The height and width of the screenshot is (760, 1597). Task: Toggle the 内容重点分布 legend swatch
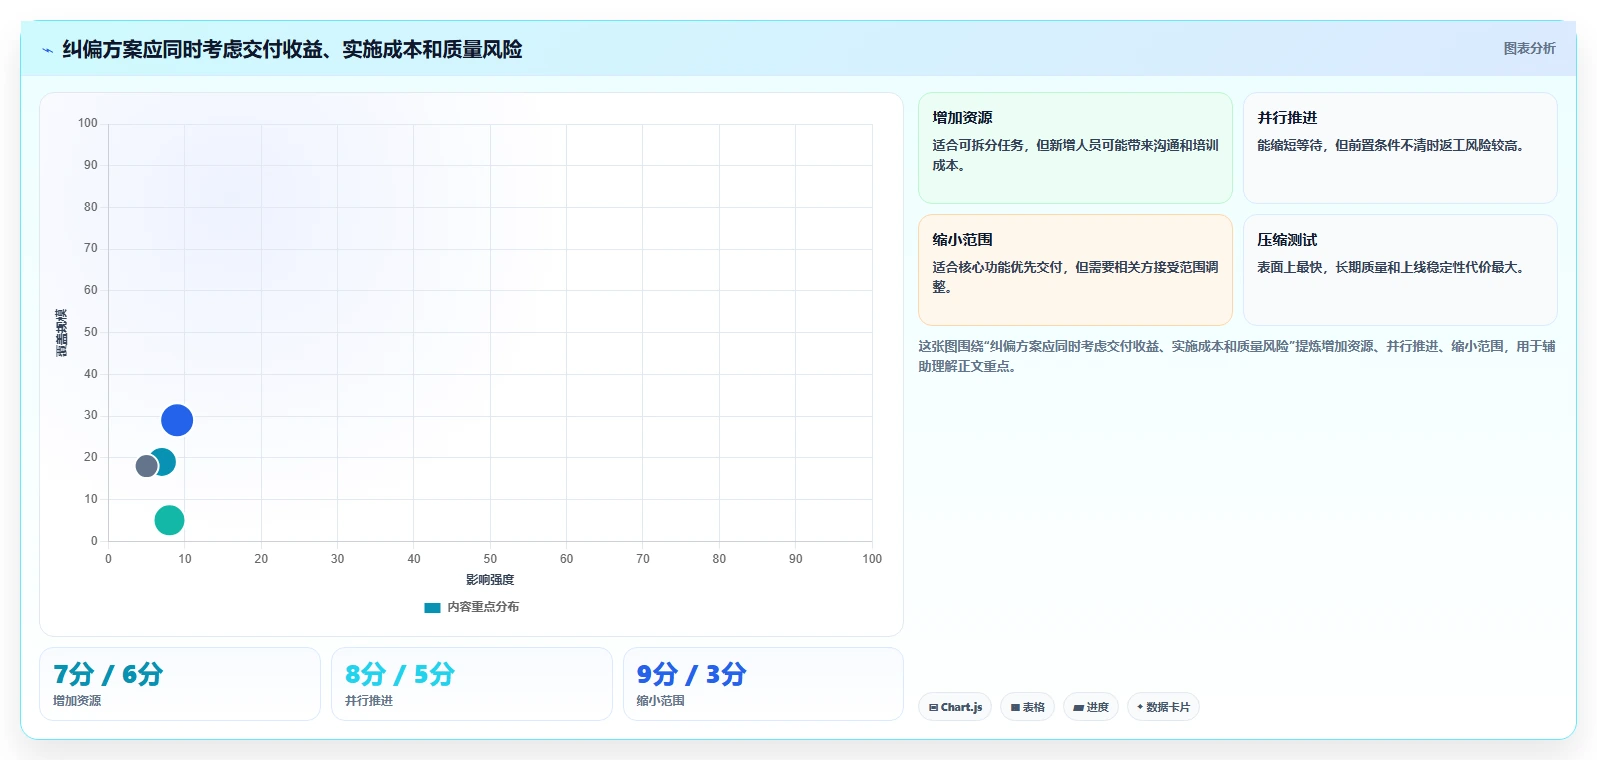[432, 607]
